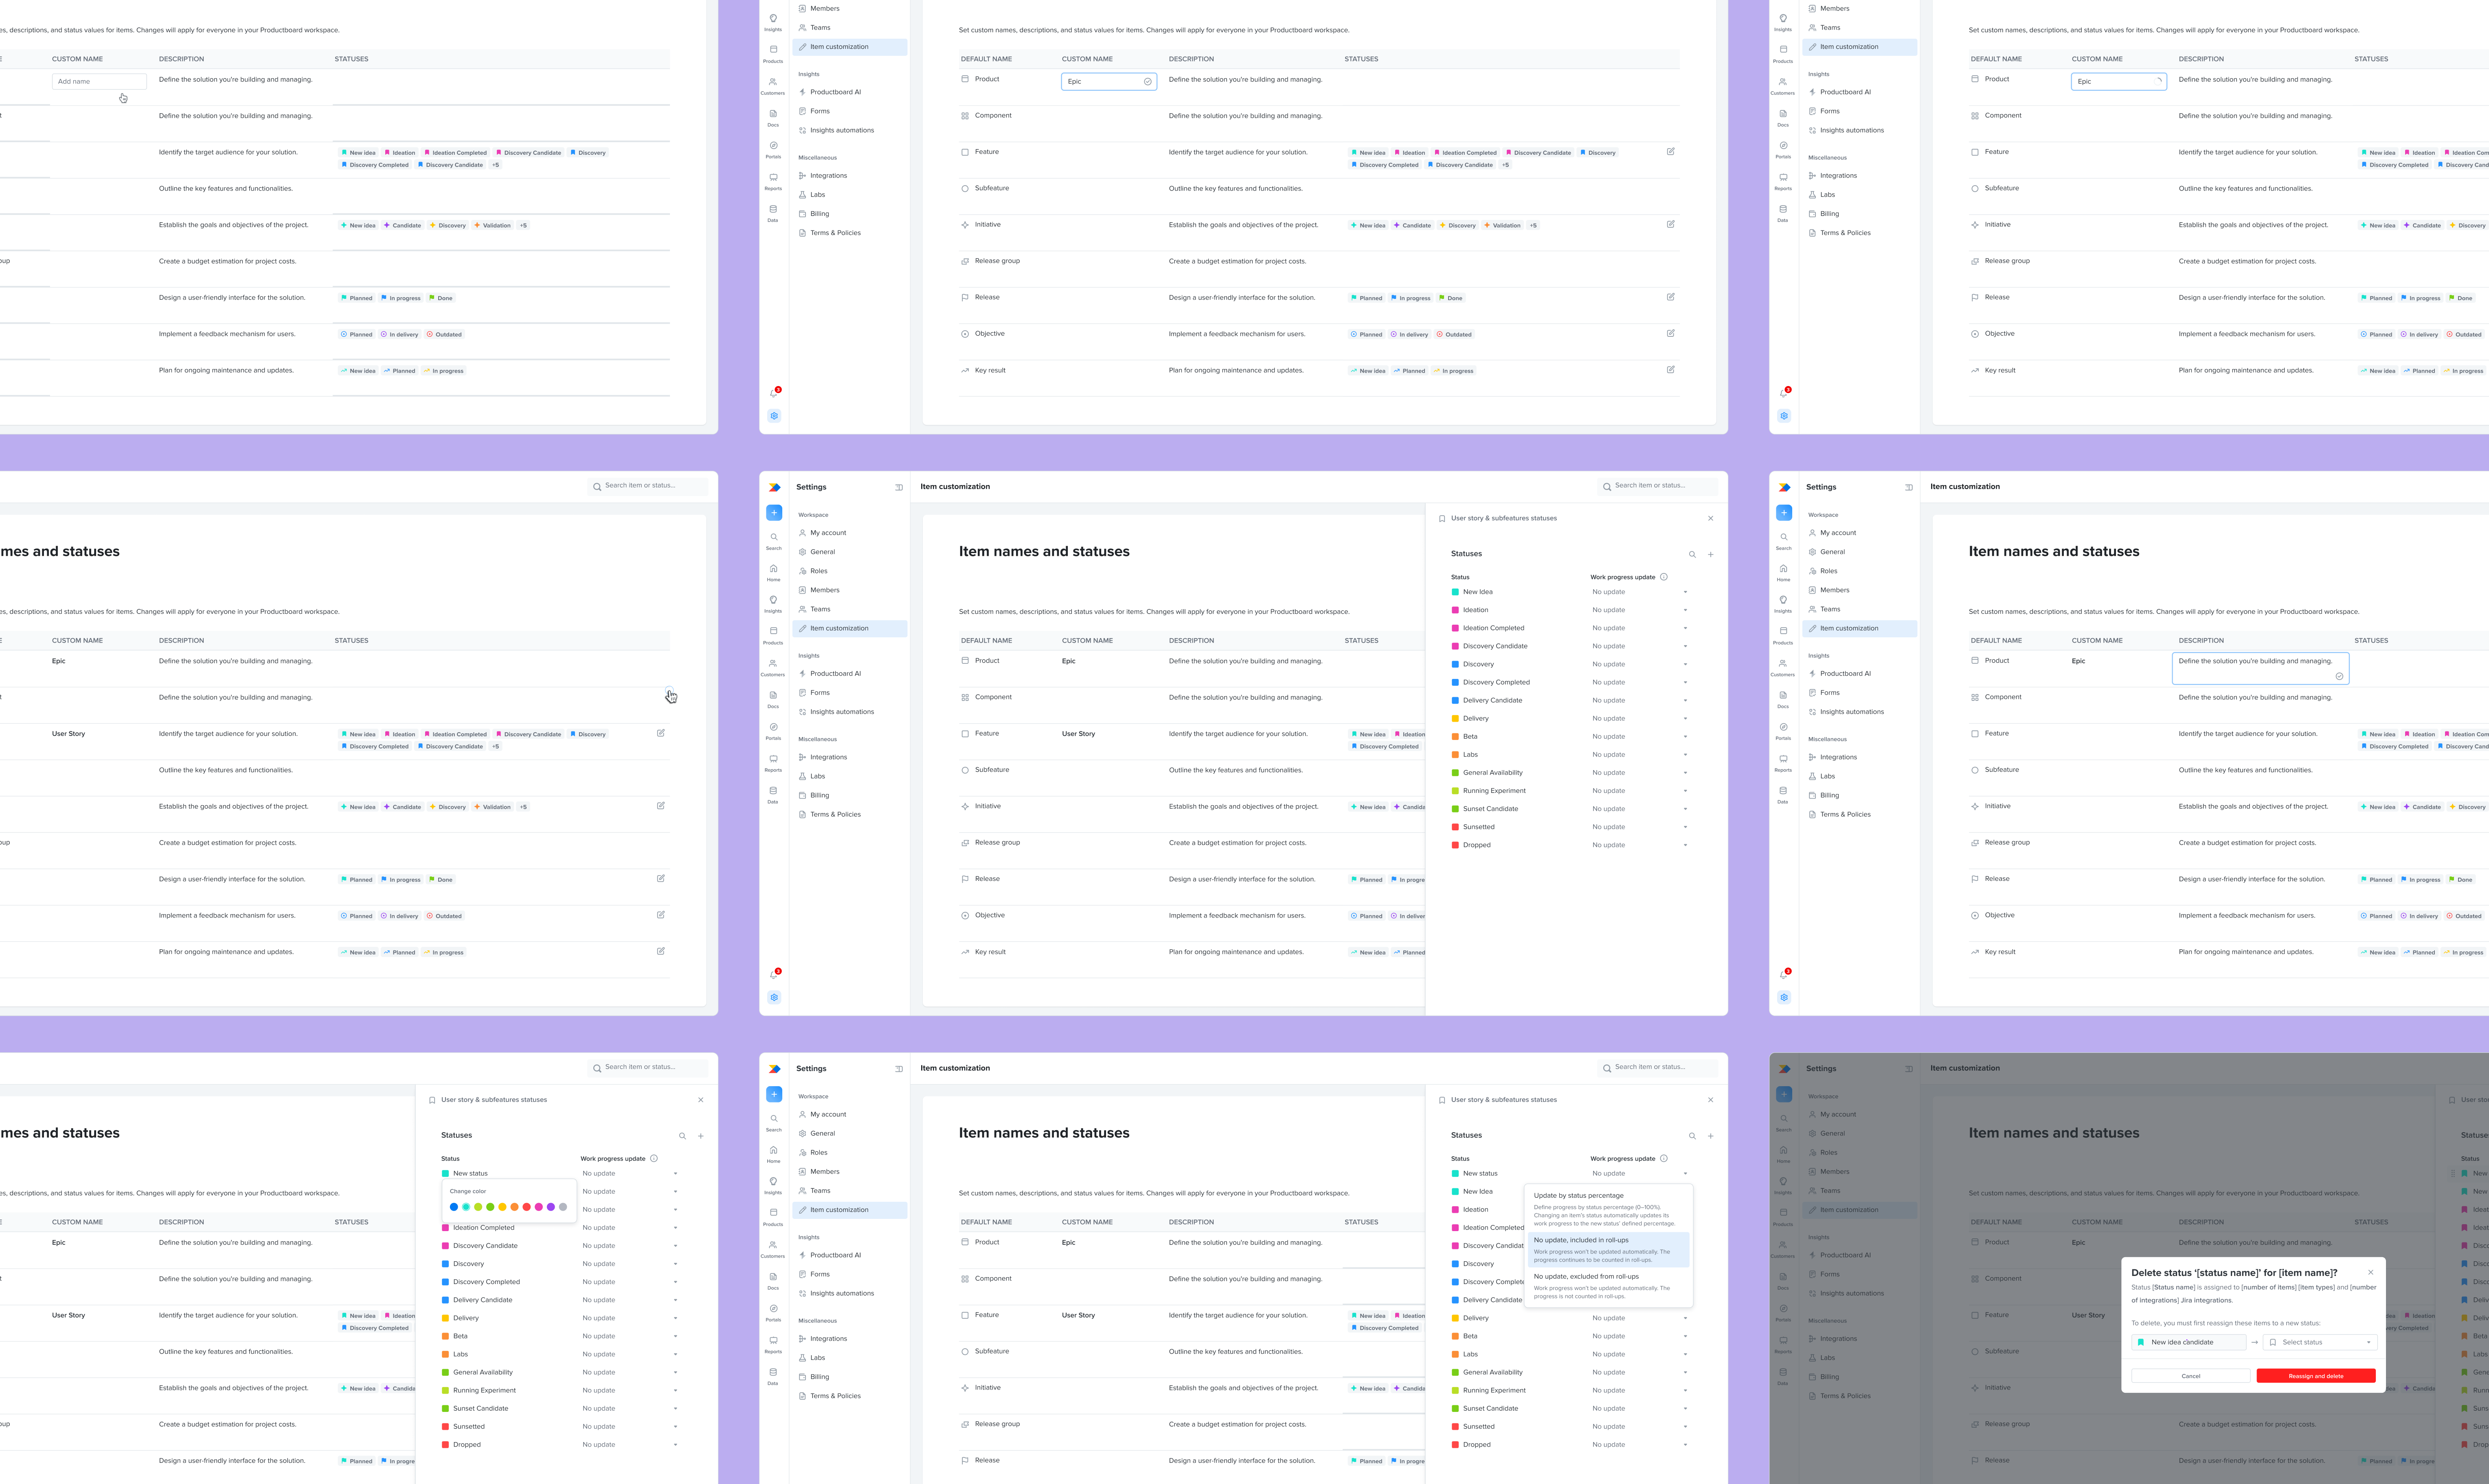Open Customers sidebar icon in description-edit frame
Image resolution: width=2489 pixels, height=1484 pixels.
[x=1783, y=667]
